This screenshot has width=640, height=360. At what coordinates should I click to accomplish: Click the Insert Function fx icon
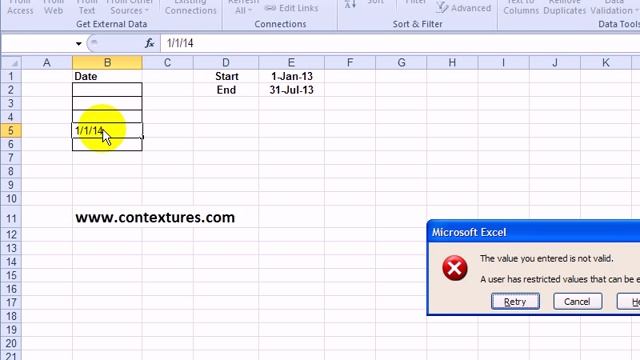coord(149,43)
